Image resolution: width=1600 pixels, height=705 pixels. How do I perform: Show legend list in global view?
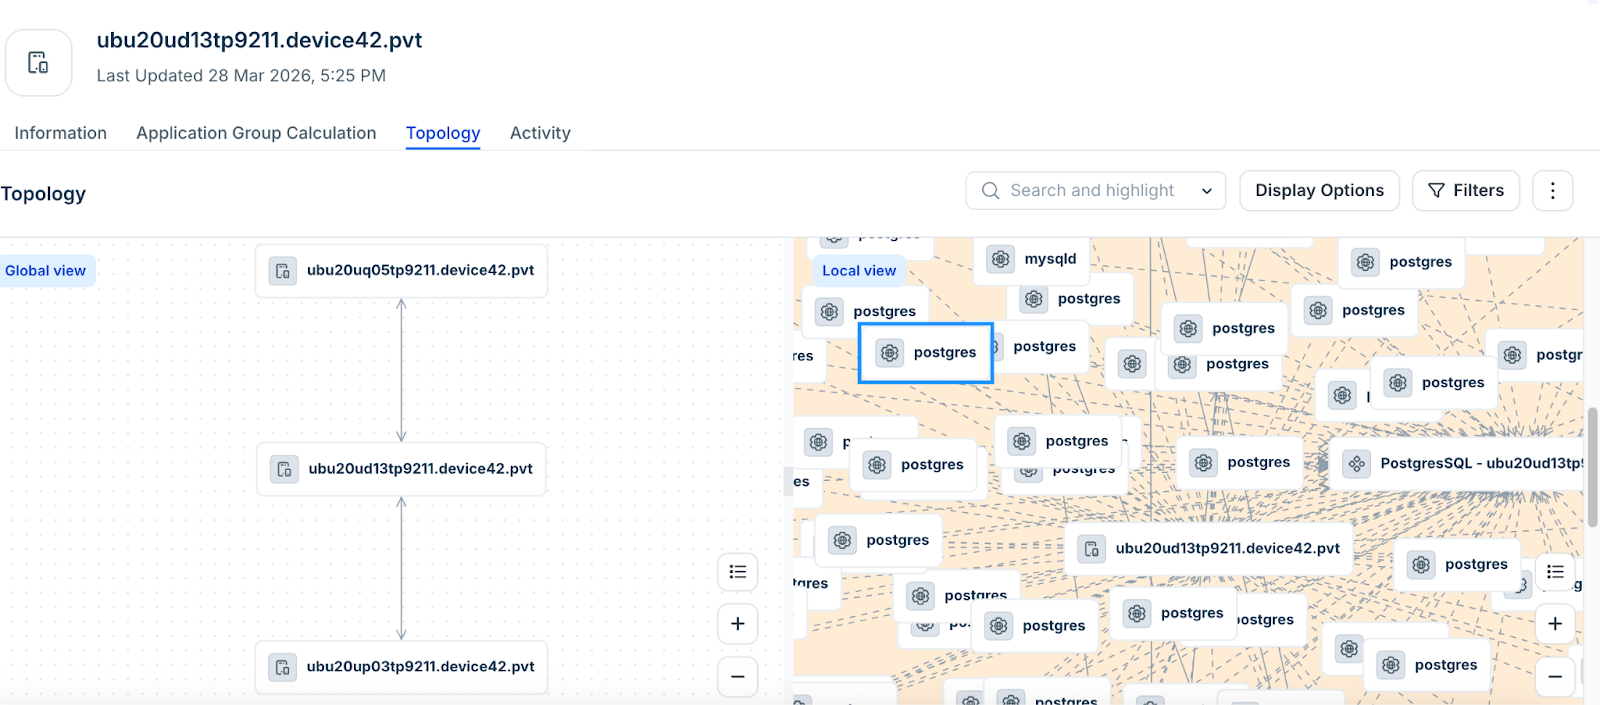(x=738, y=572)
